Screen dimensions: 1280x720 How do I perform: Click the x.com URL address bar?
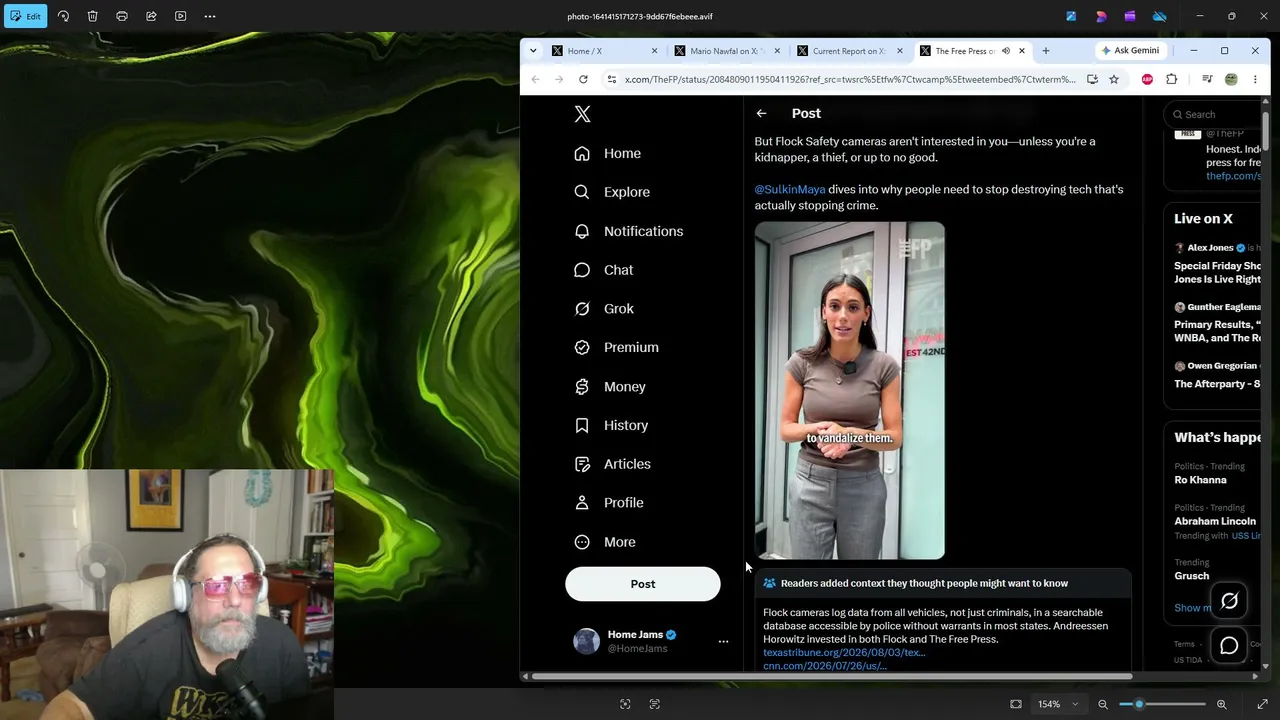click(x=850, y=79)
